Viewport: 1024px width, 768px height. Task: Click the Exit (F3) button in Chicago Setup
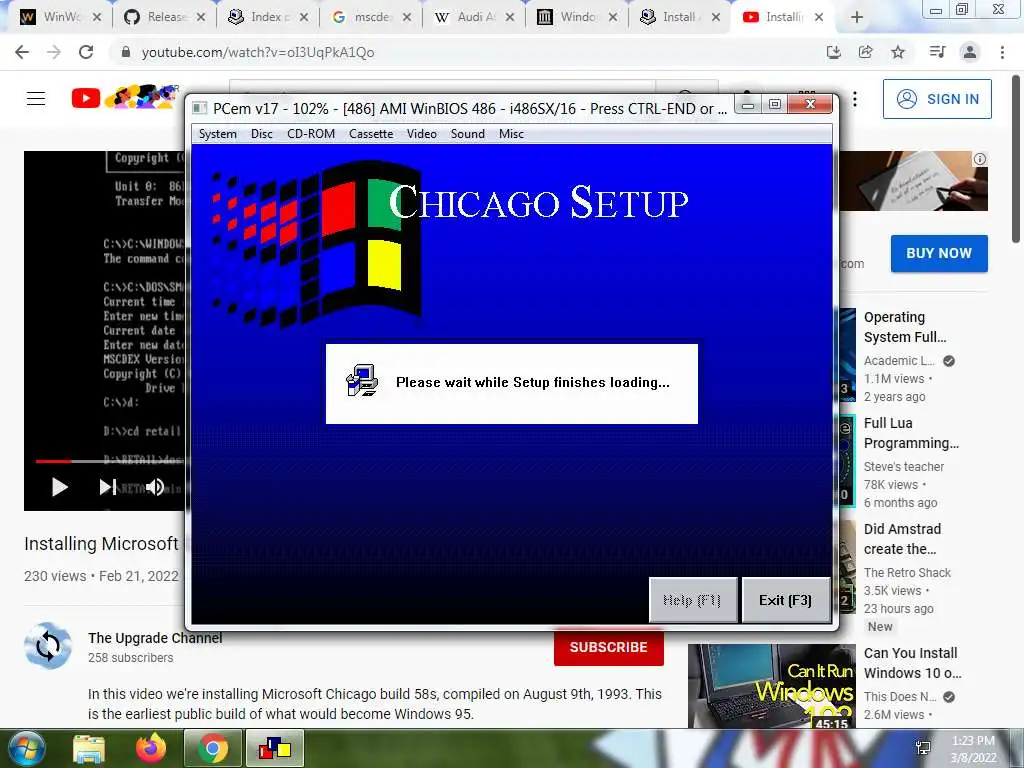786,600
